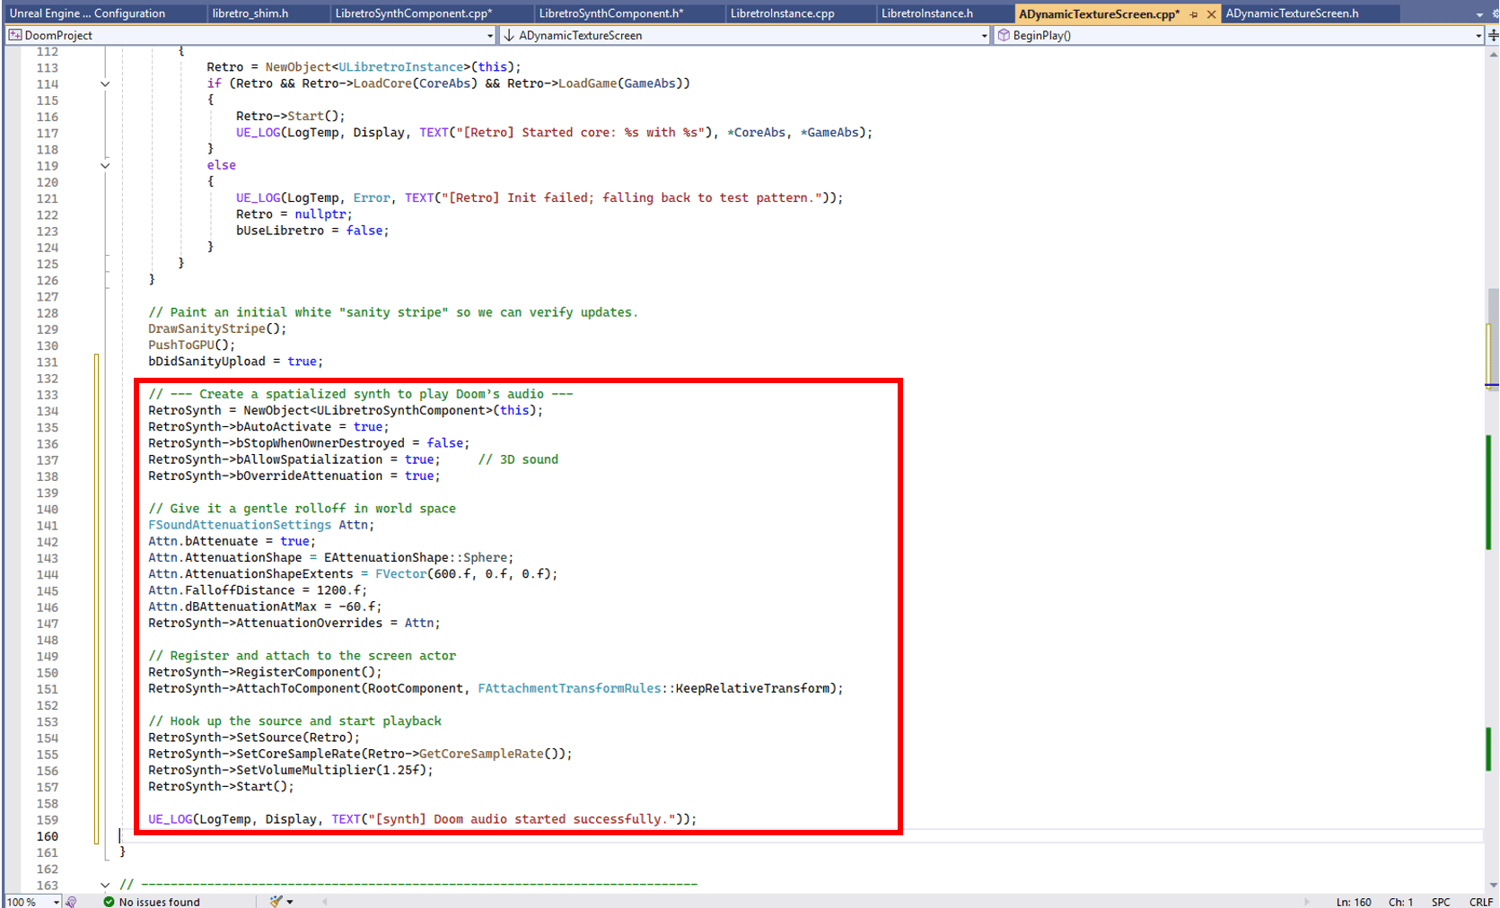Pin the ADynamicTextureScreen.cpp tab
The height and width of the screenshot is (908, 1500).
point(1194,14)
